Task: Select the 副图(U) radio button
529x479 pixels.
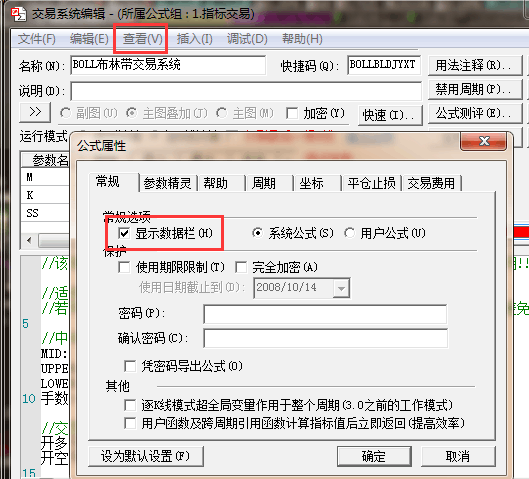Action: (x=65, y=113)
